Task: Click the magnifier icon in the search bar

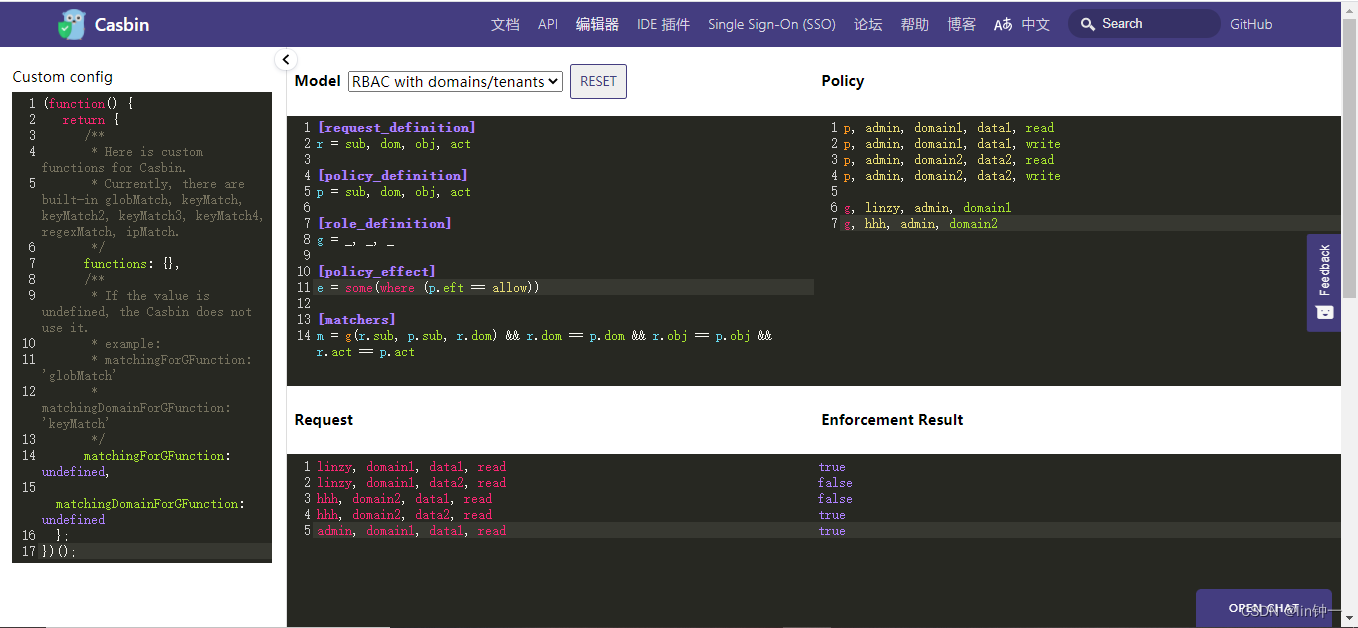Action: coord(1087,22)
